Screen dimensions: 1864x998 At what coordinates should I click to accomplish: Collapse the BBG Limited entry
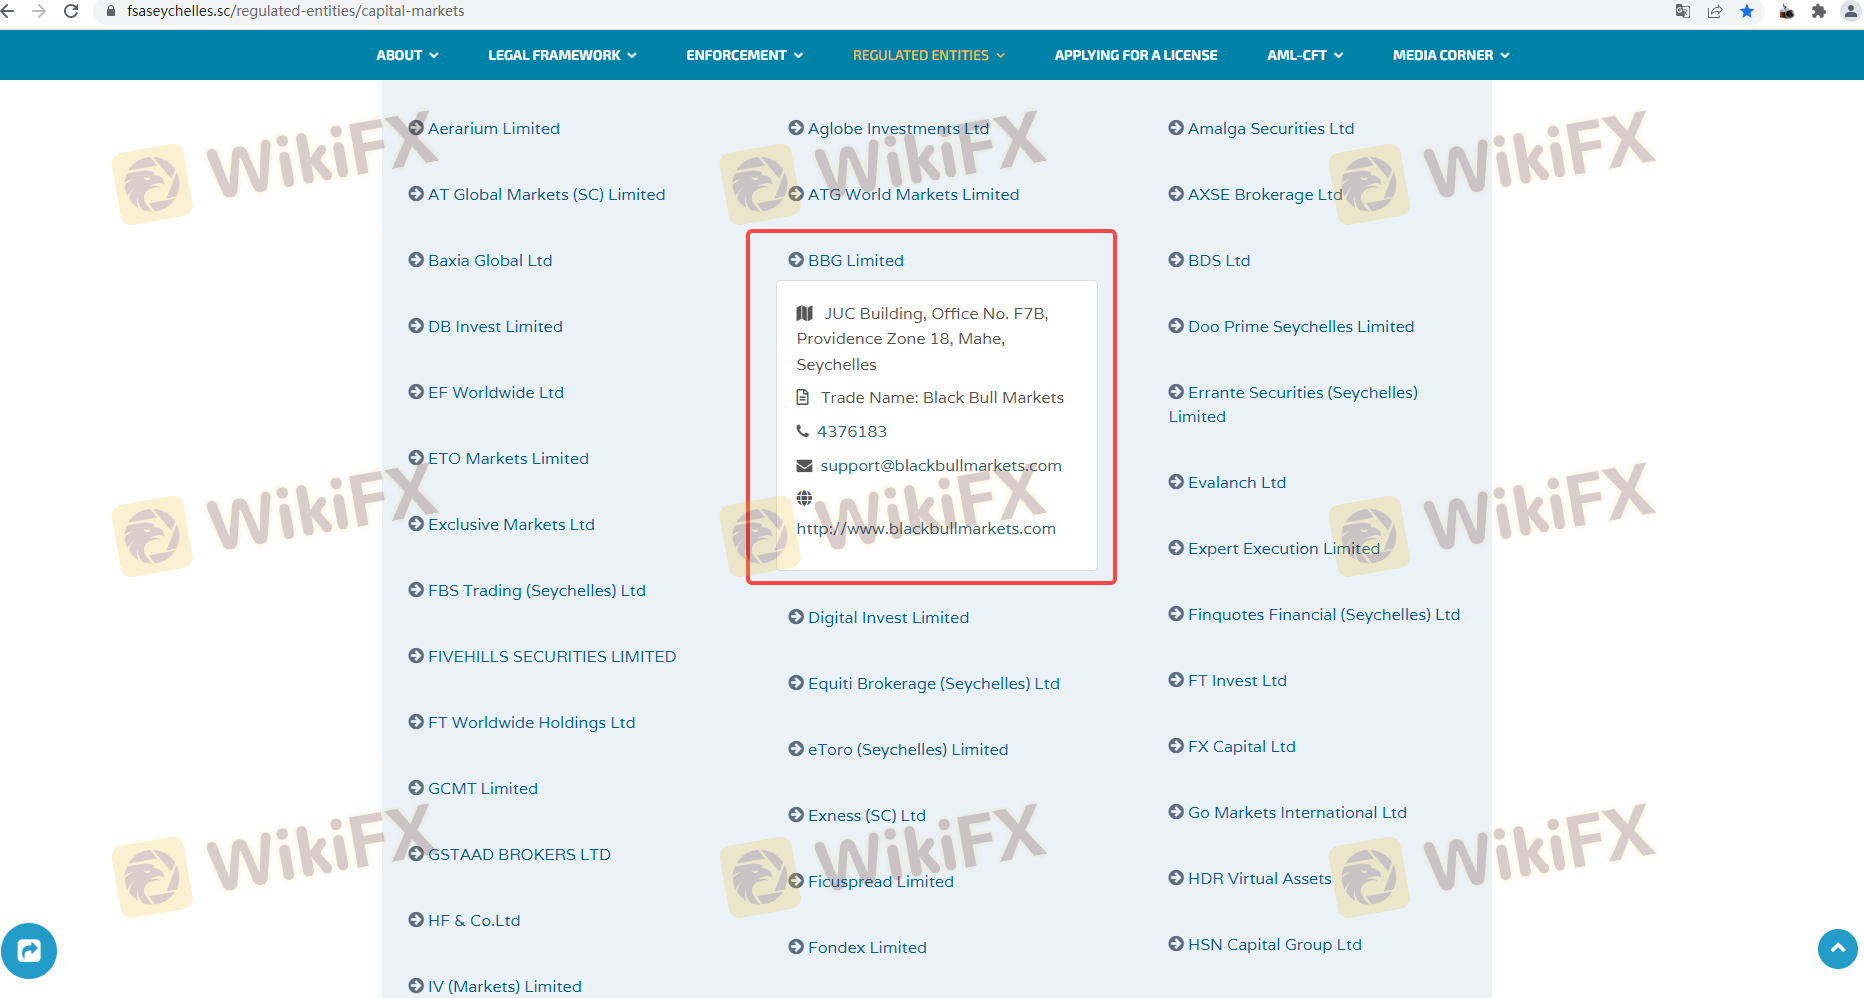click(x=855, y=260)
